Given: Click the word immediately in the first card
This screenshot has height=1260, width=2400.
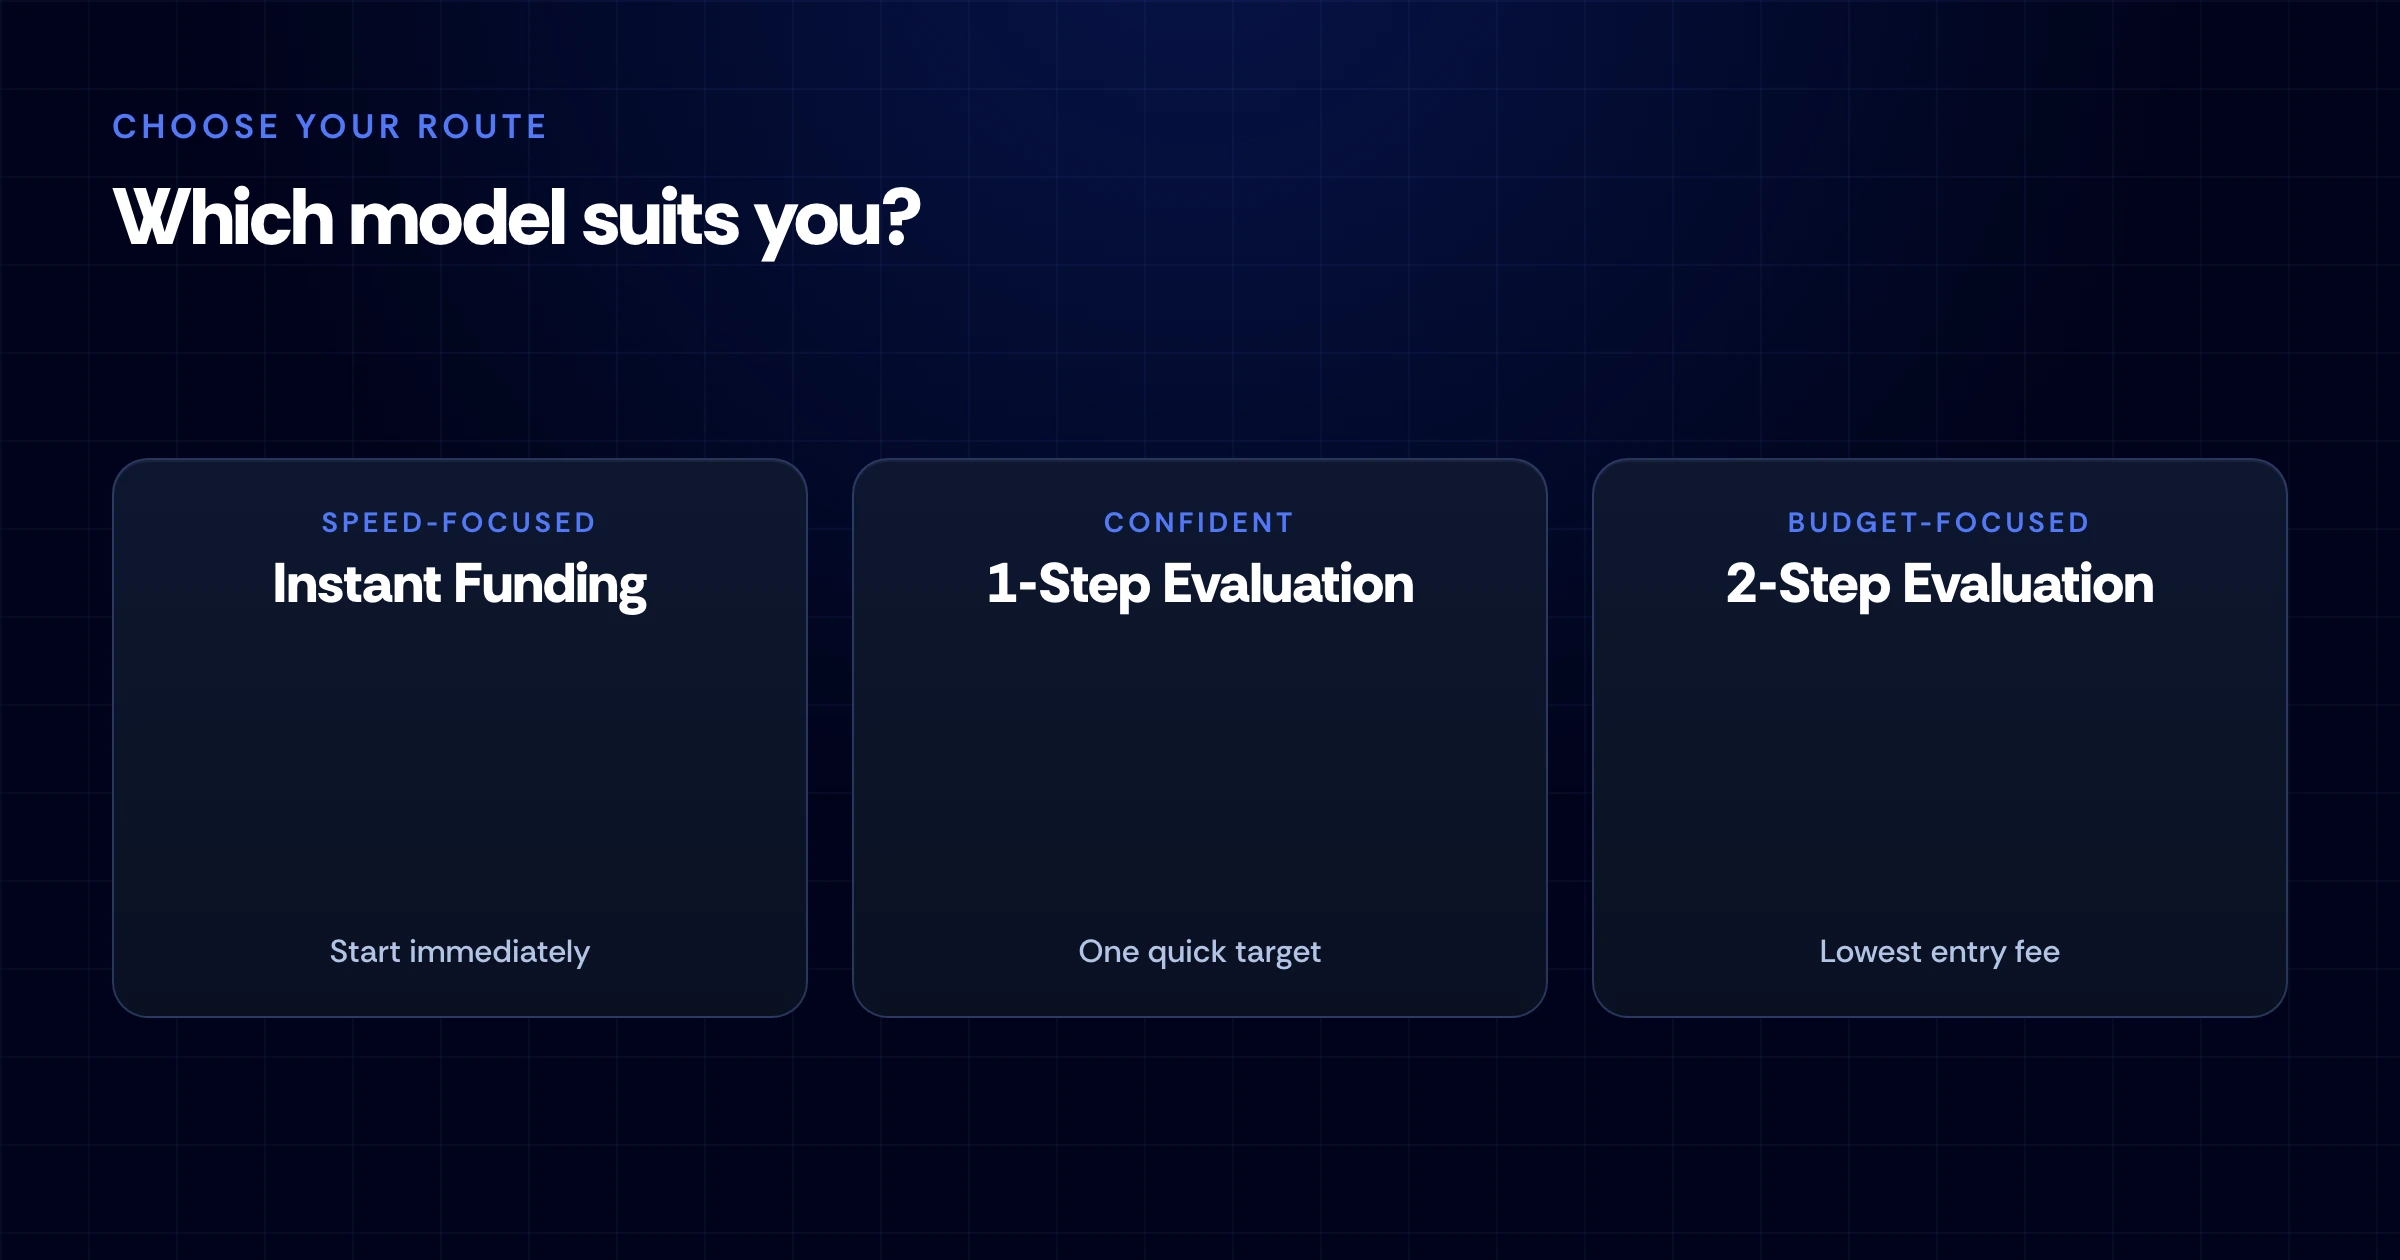Looking at the screenshot, I should click(500, 952).
